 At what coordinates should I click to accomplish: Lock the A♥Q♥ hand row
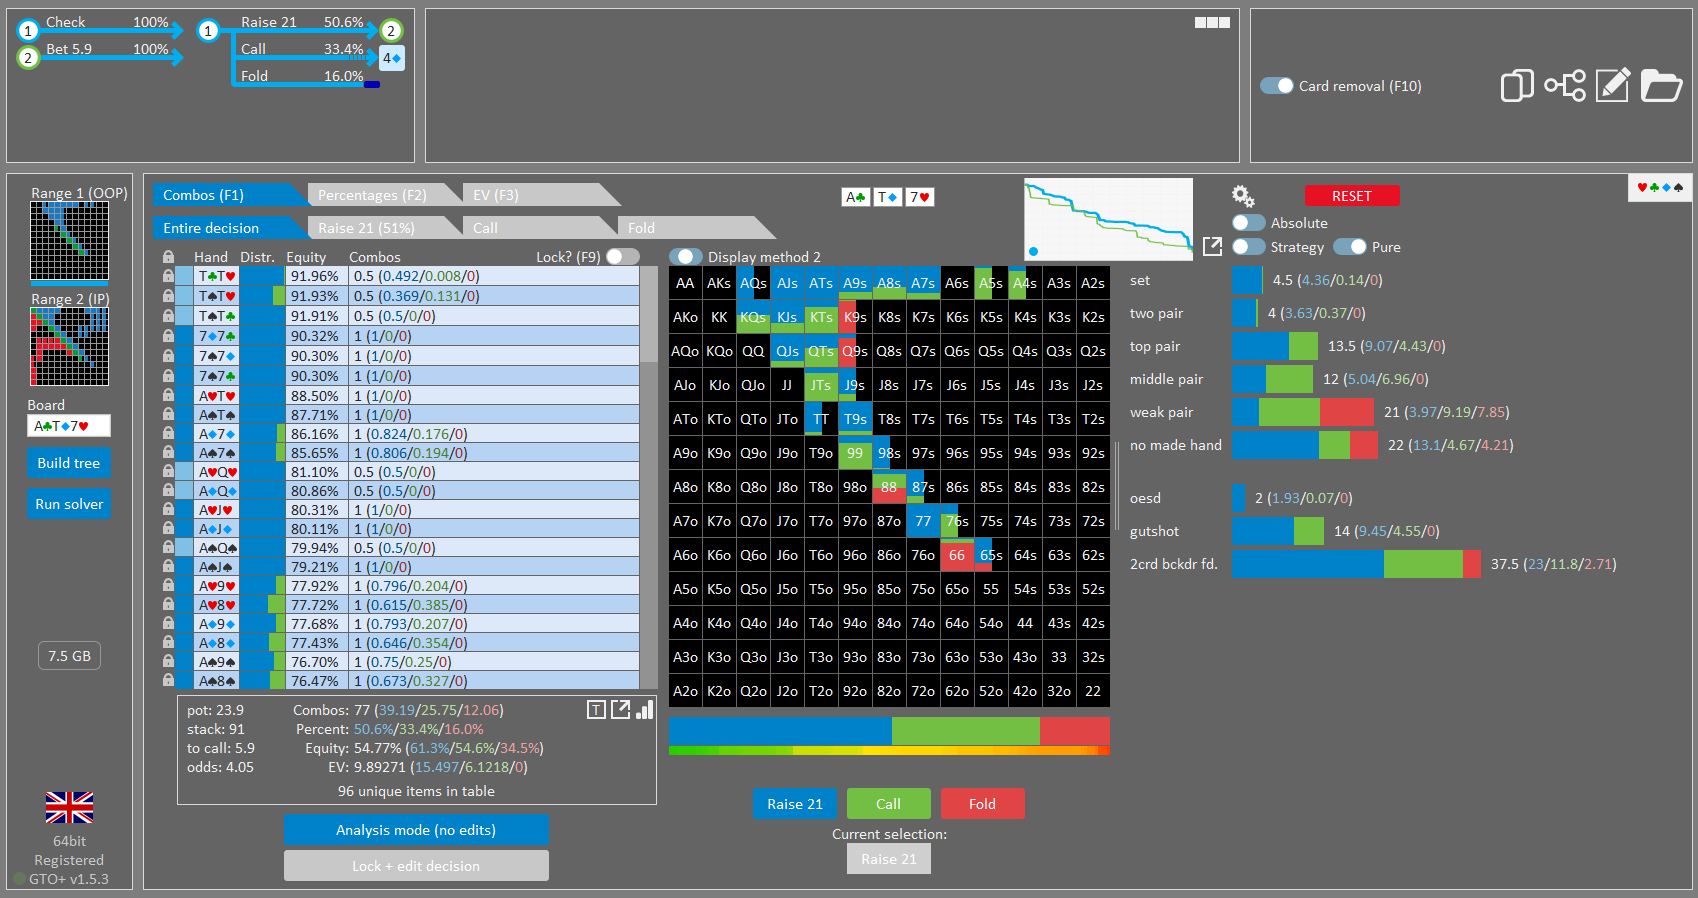coord(168,472)
